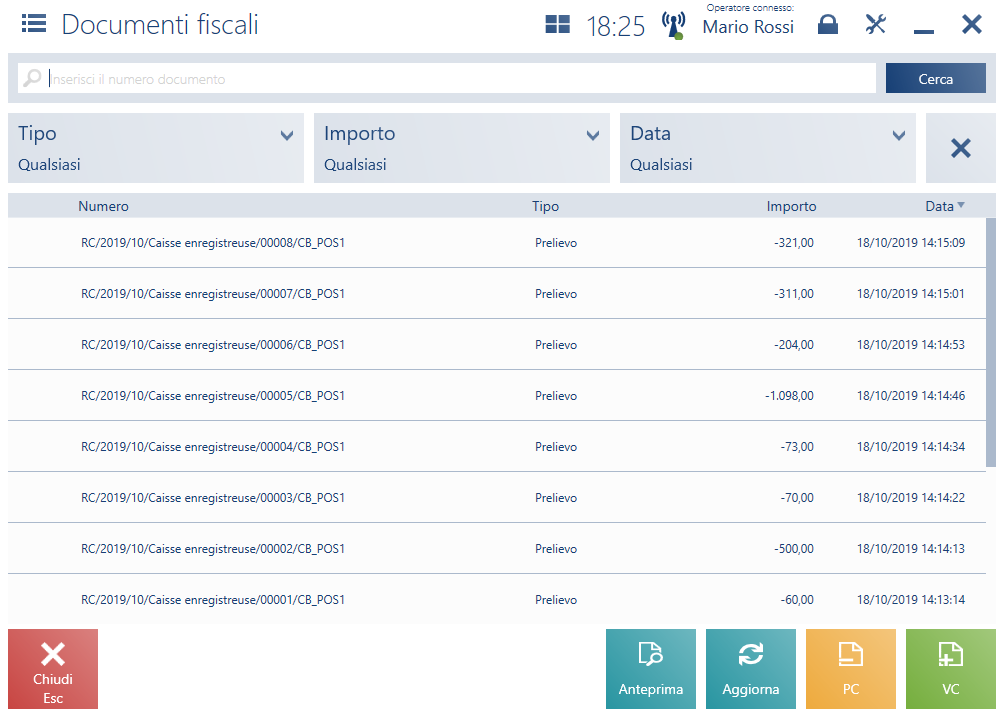1004x714 pixels.
Task: Sort by the Importo column header
Action: (791, 206)
